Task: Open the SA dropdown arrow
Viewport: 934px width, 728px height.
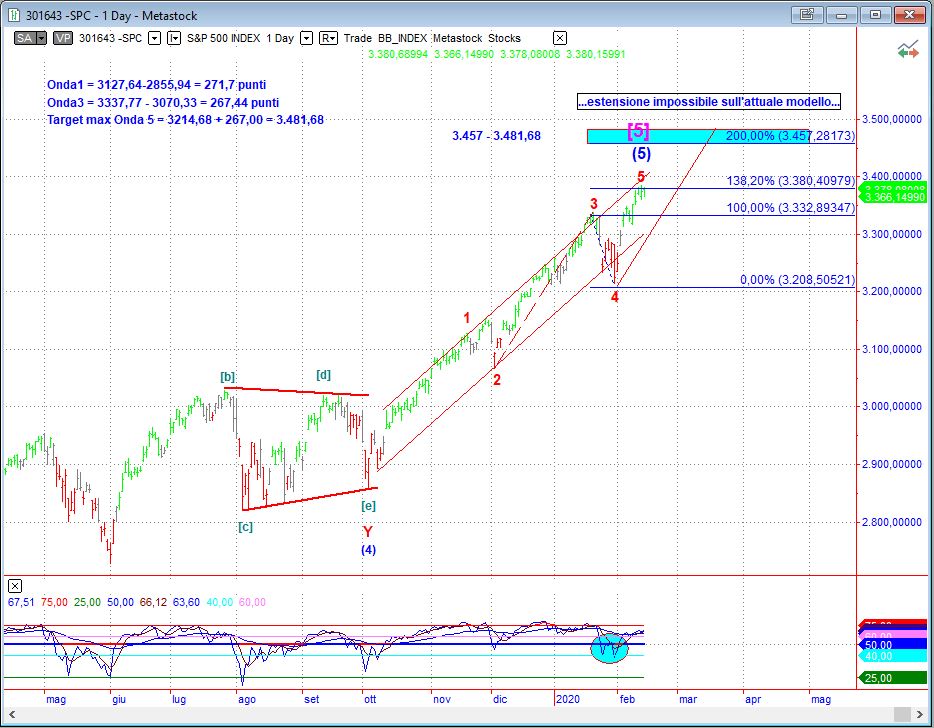Action: coord(41,38)
